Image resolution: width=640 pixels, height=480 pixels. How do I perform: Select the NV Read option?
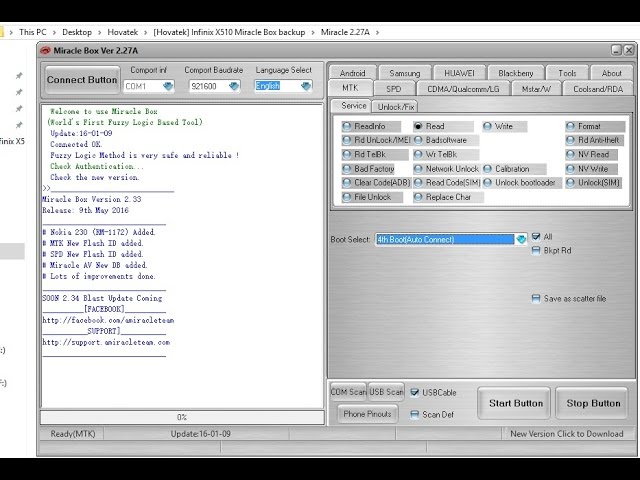[570, 154]
